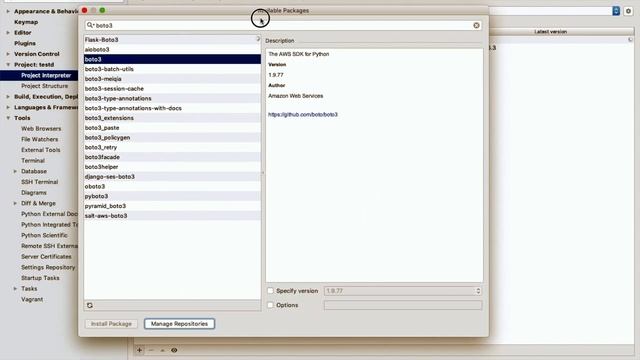The image size is (640, 360).
Task: Select boto3-session-cache package
Action: coord(172,89)
